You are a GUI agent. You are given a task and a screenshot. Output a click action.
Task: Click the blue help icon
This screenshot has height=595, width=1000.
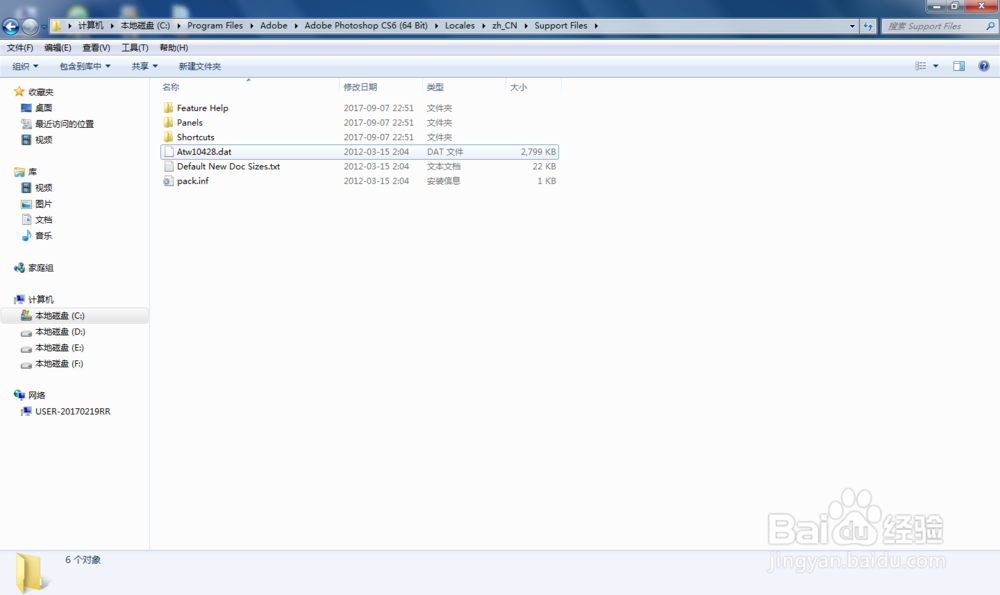(983, 66)
